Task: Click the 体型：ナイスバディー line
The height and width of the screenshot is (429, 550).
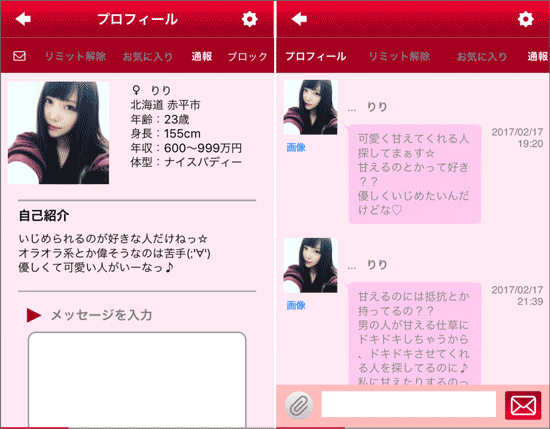Action: pos(186,162)
